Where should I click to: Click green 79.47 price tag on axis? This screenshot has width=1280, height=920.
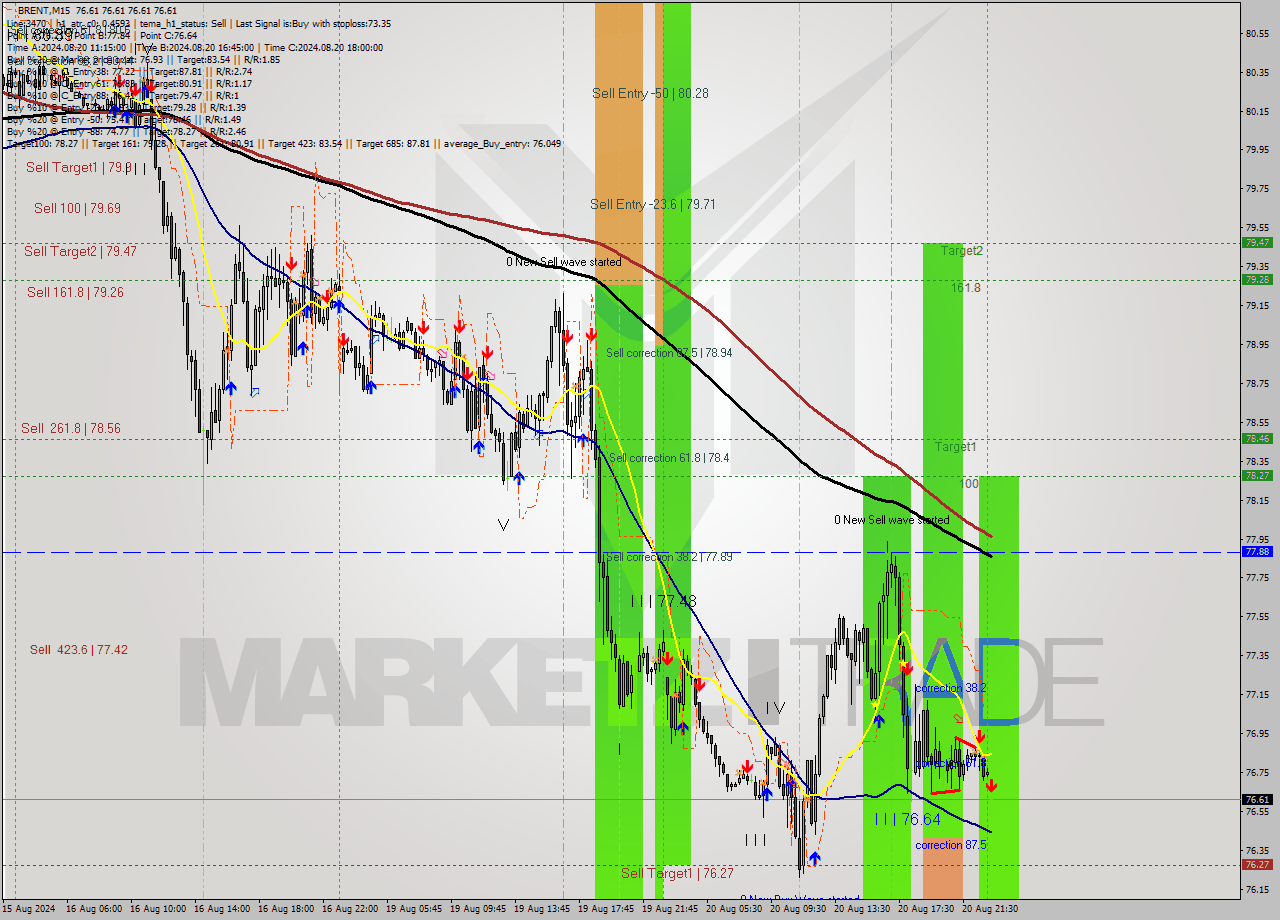(1257, 242)
